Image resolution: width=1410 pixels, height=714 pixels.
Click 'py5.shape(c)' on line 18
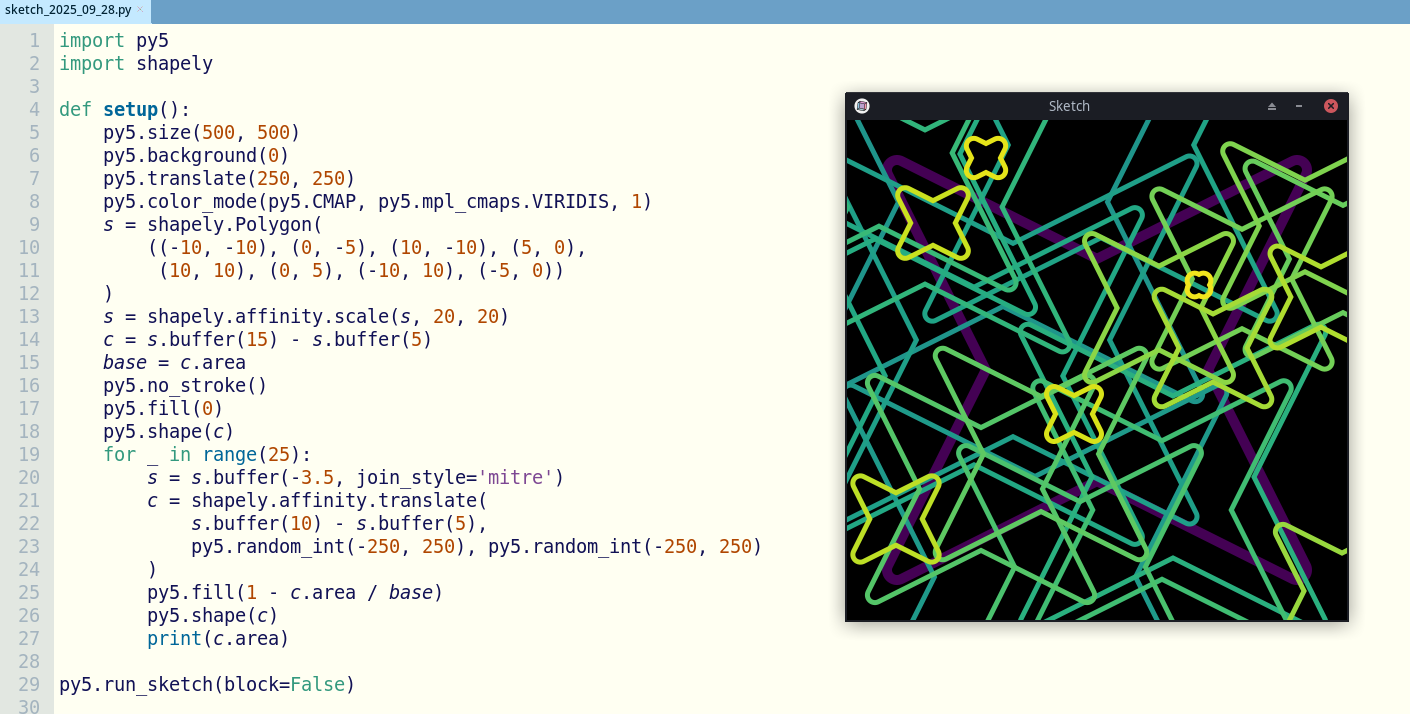click(169, 431)
